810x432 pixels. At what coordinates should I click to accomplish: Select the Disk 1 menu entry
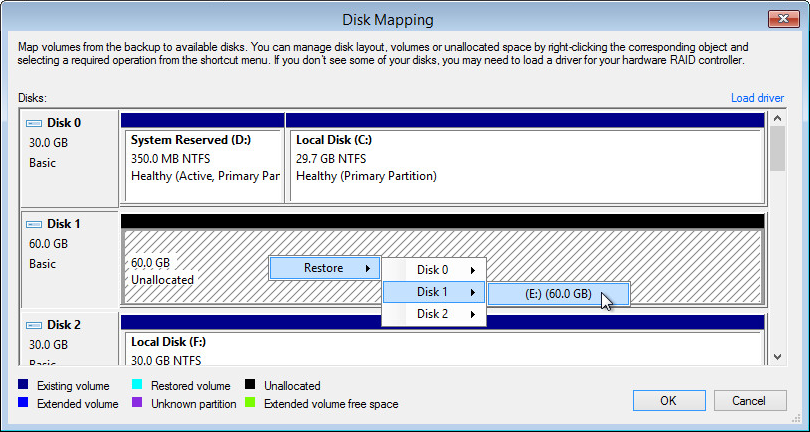tap(434, 292)
